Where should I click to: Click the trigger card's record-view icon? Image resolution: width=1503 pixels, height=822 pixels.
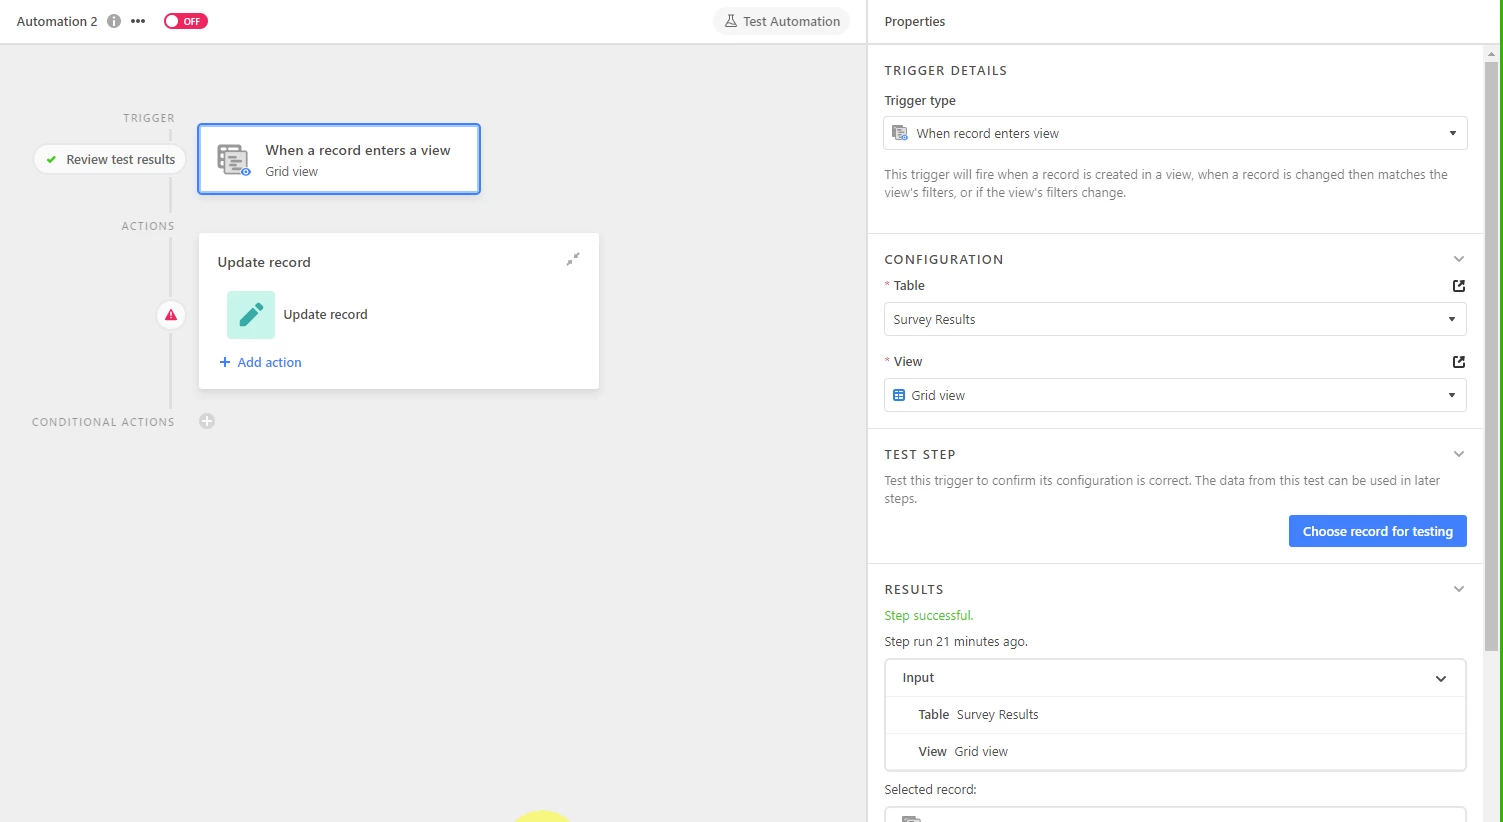234,160
